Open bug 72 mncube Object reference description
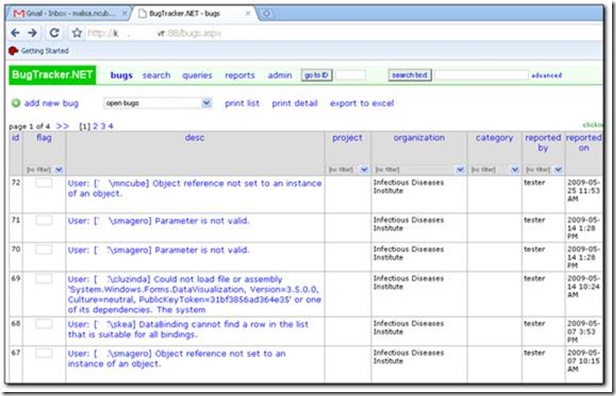Viewport: 616px width, 396px height. [194, 188]
